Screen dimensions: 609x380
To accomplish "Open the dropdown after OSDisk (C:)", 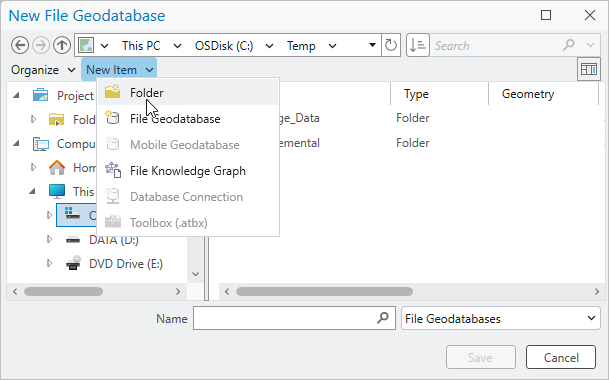I will point(269,46).
